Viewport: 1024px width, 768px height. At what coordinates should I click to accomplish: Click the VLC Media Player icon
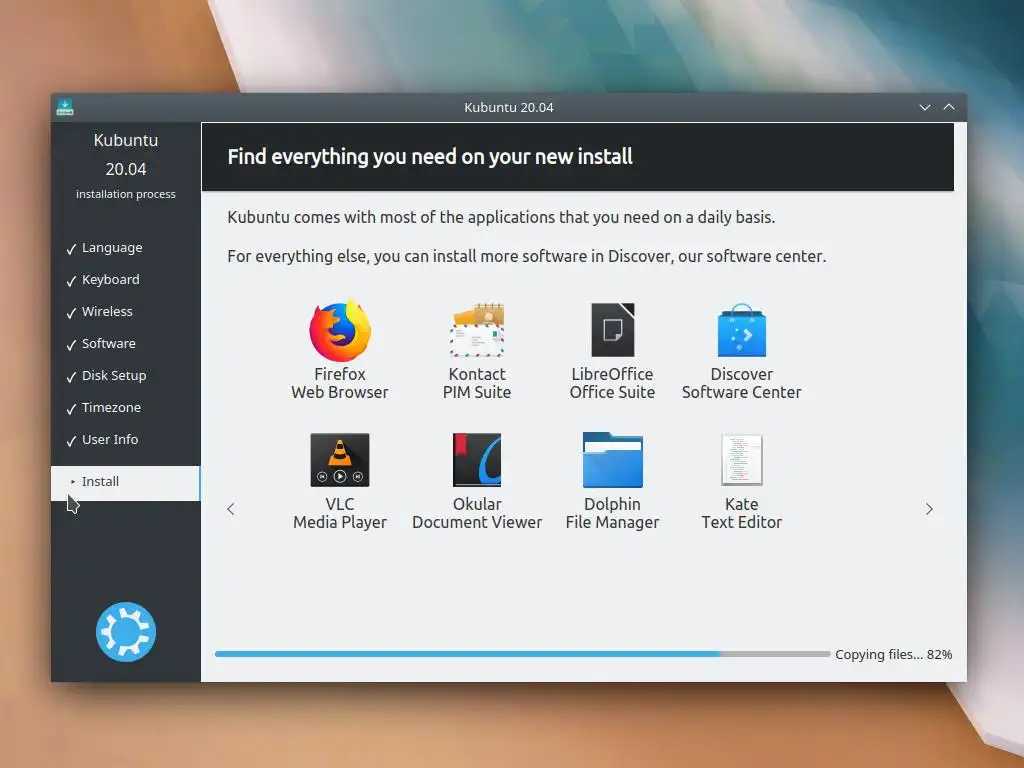pos(340,460)
